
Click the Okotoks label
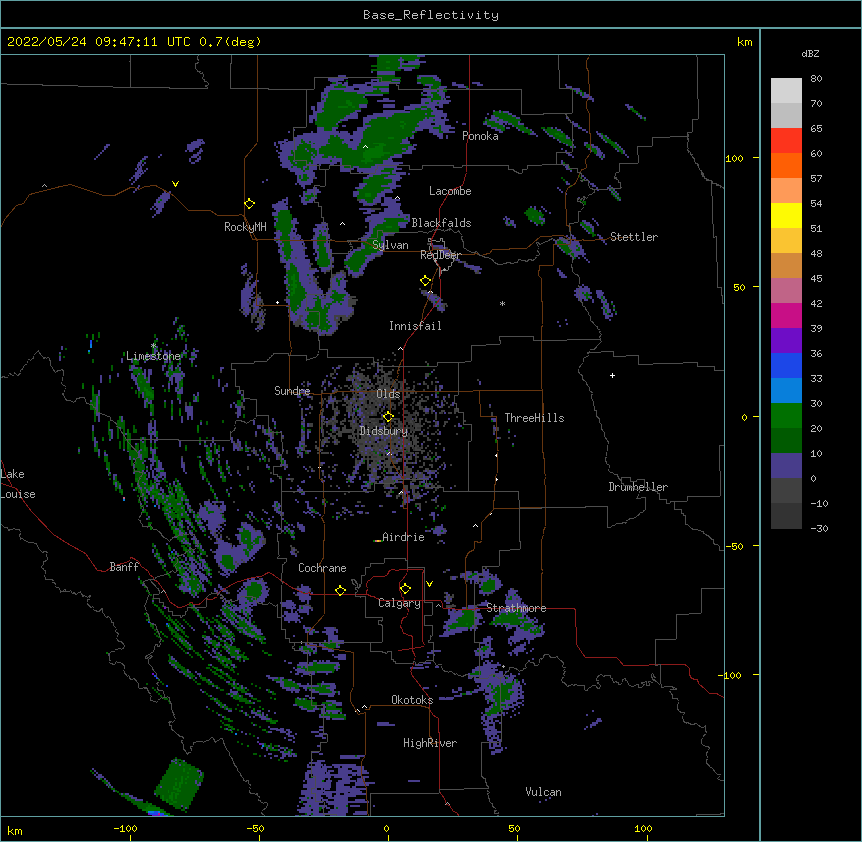(x=412, y=700)
